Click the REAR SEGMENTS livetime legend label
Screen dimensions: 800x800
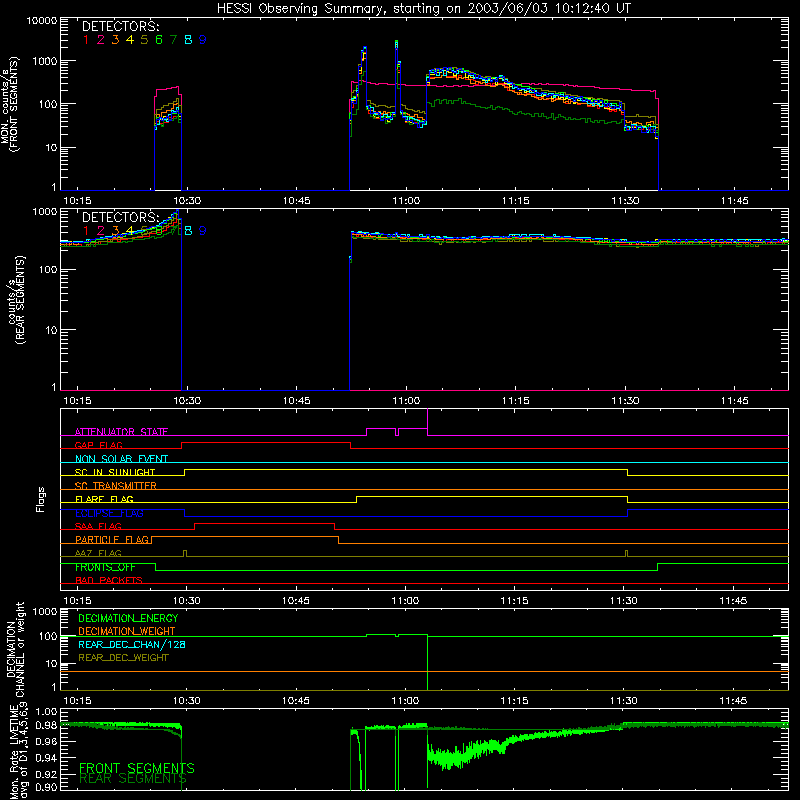(x=133, y=779)
